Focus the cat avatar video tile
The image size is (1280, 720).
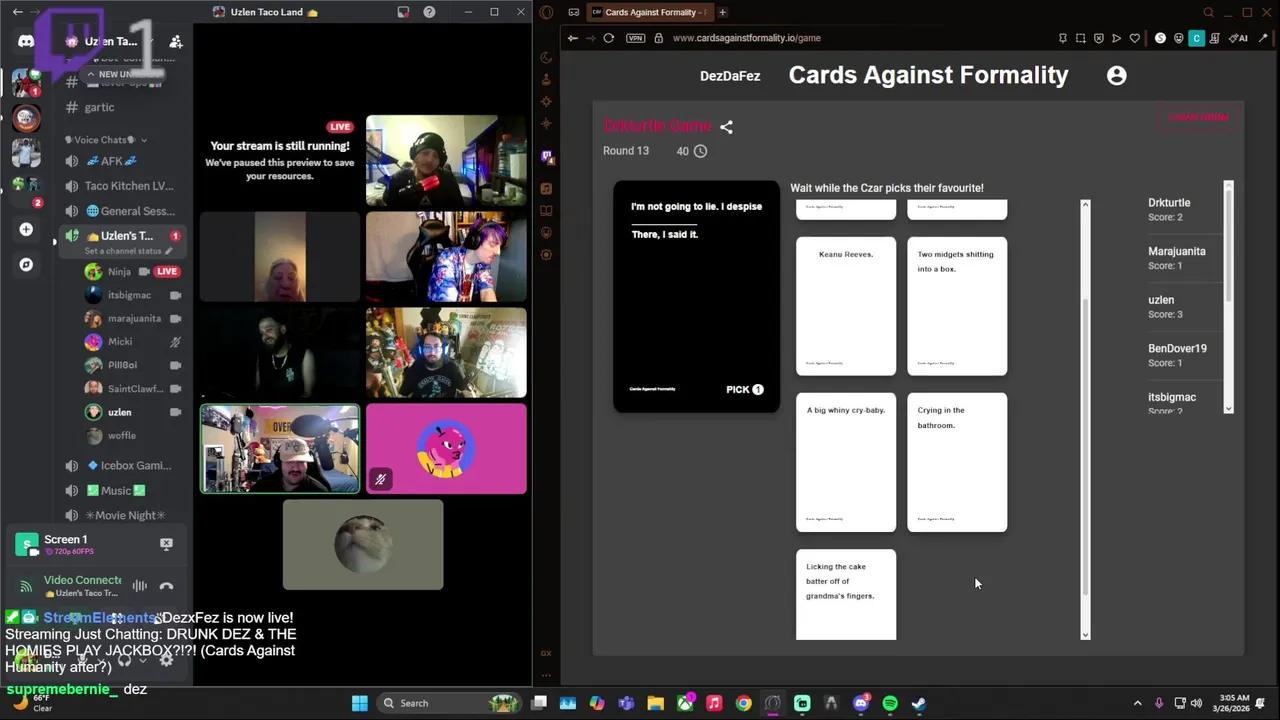tap(363, 545)
